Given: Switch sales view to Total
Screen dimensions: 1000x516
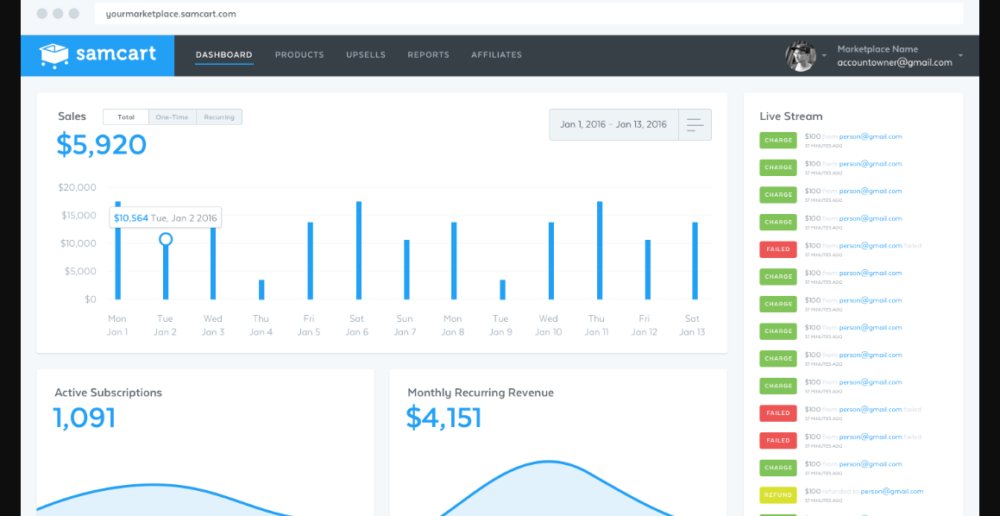Looking at the screenshot, I should coord(126,117).
